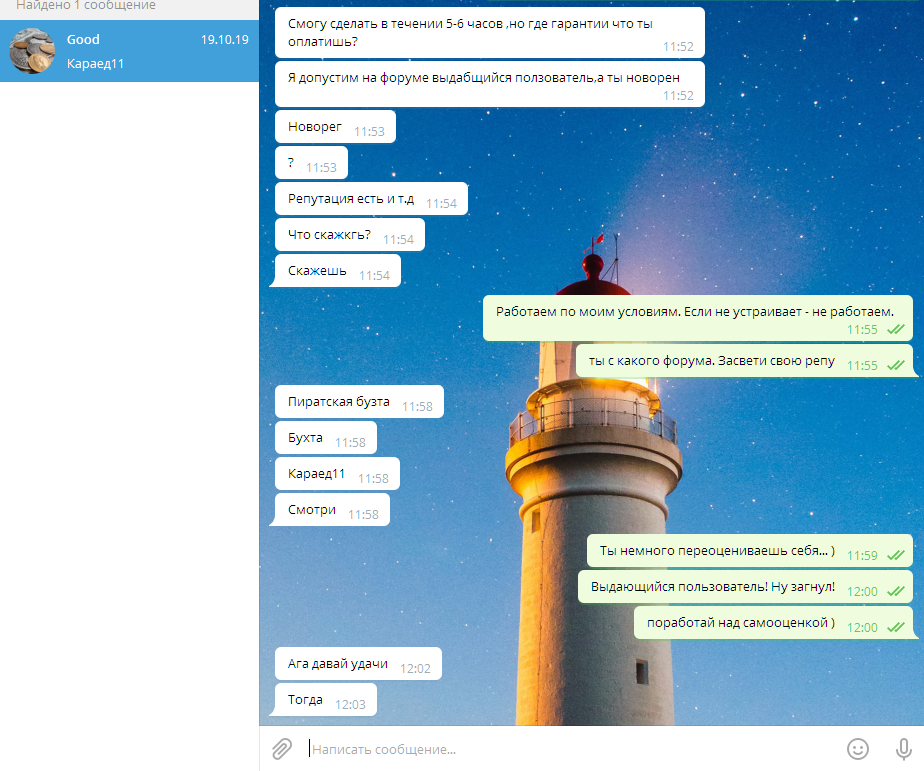
Task: Click into the Написать сообщение input field
Action: 572,749
